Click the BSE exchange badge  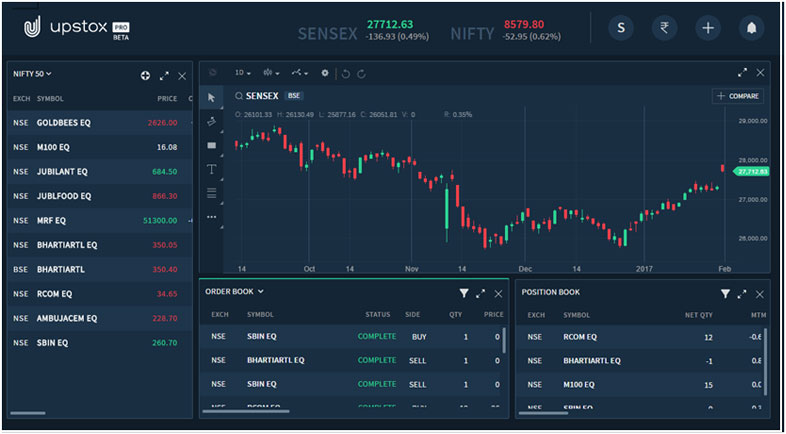[294, 96]
